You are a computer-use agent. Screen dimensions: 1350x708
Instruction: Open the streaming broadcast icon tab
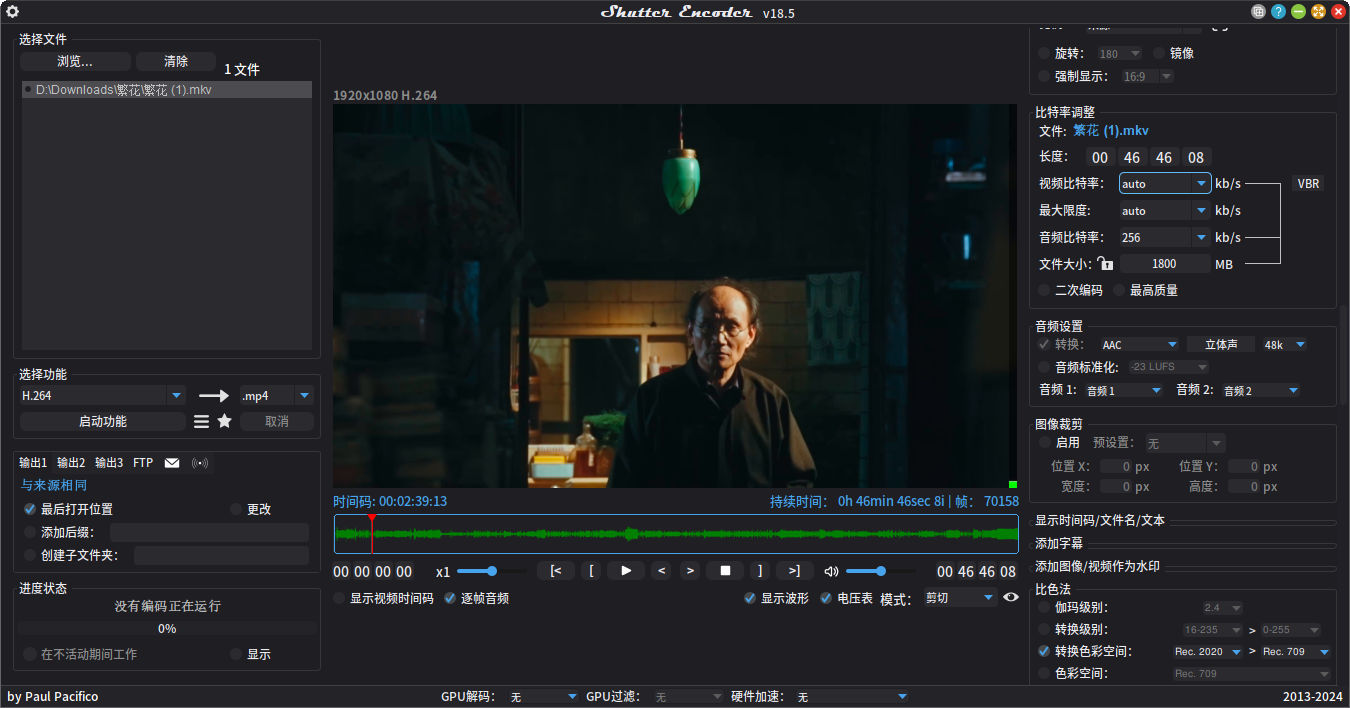(x=200, y=463)
